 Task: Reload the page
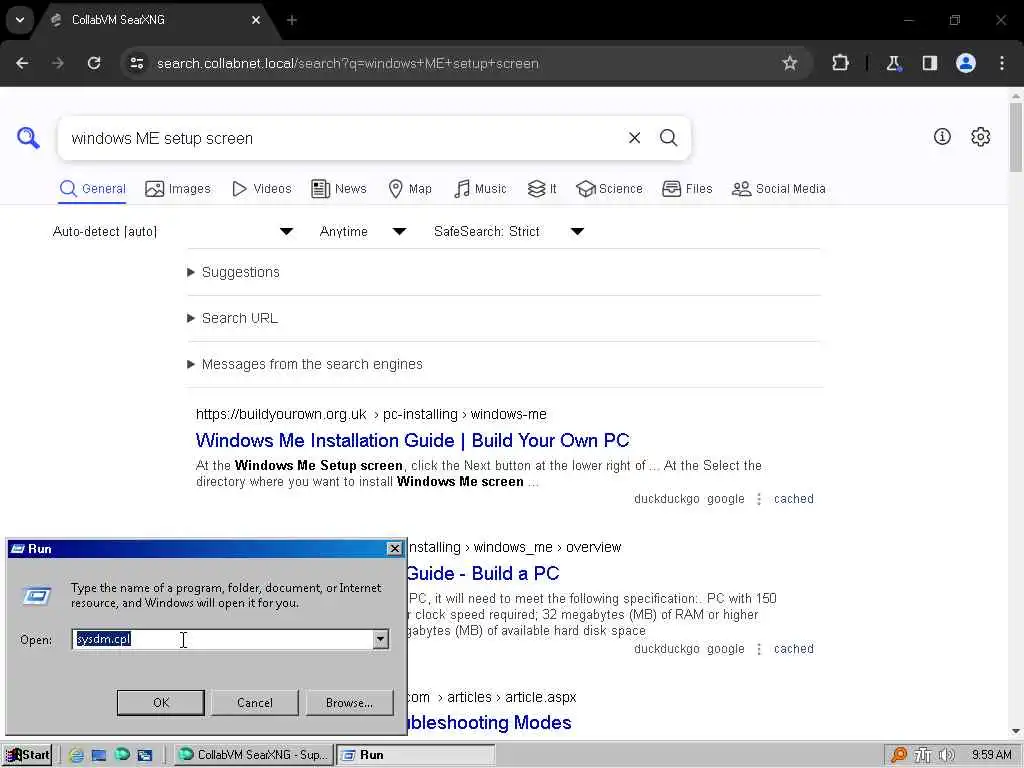click(94, 63)
